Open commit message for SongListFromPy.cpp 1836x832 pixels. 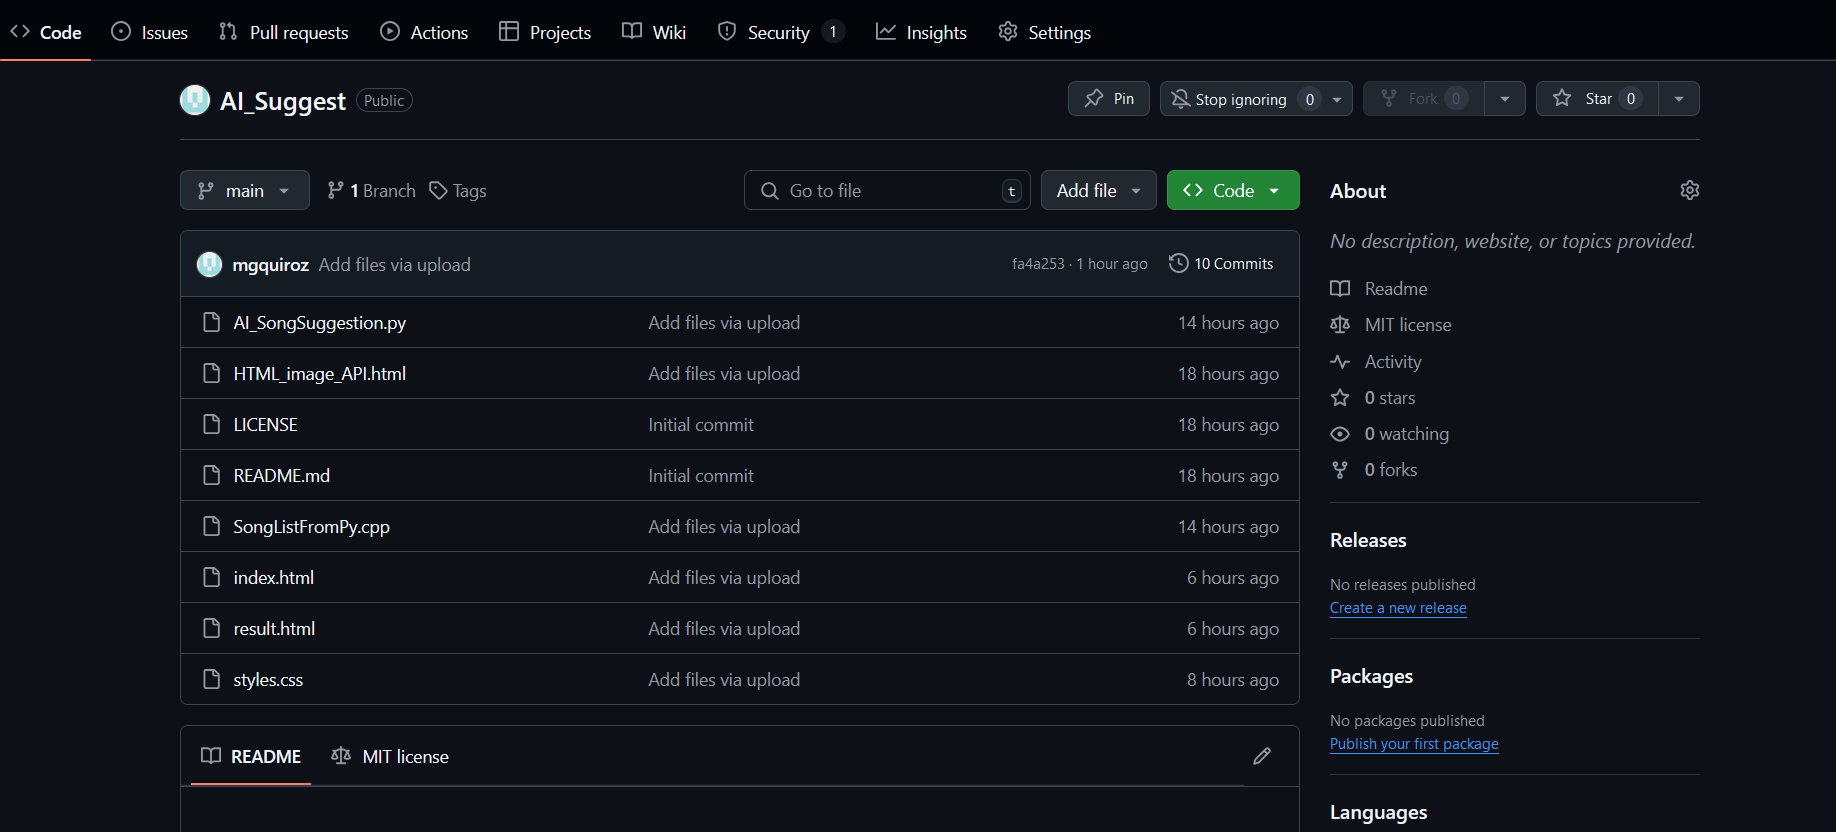tap(724, 527)
